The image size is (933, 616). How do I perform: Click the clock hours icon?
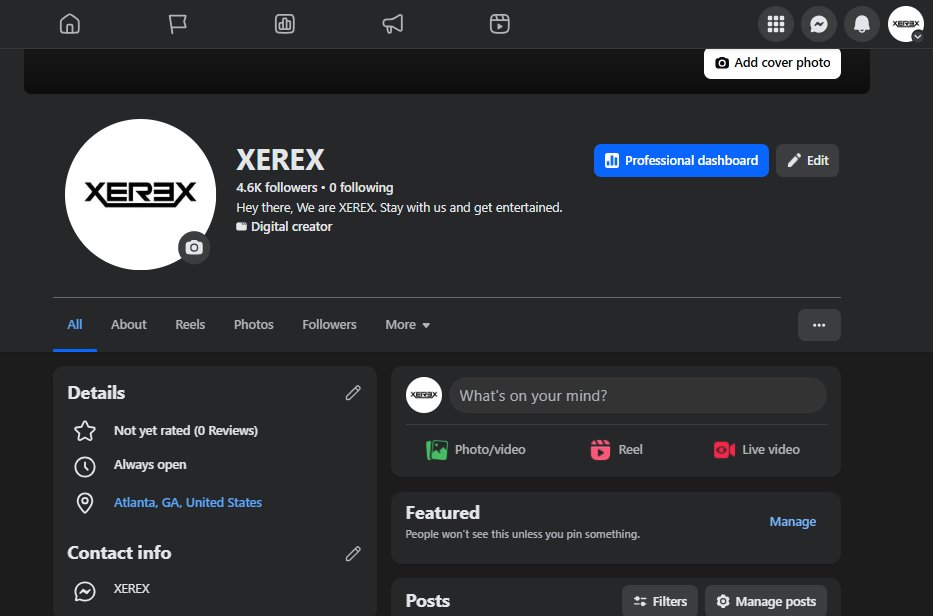click(x=85, y=467)
